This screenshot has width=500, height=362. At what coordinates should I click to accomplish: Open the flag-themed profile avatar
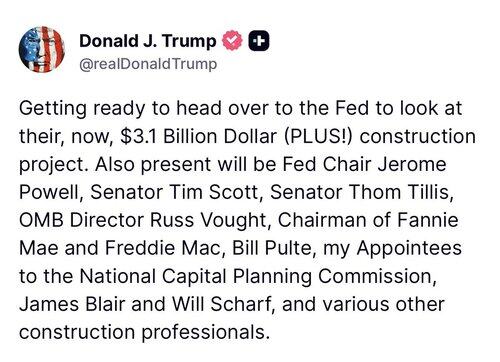click(x=42, y=49)
